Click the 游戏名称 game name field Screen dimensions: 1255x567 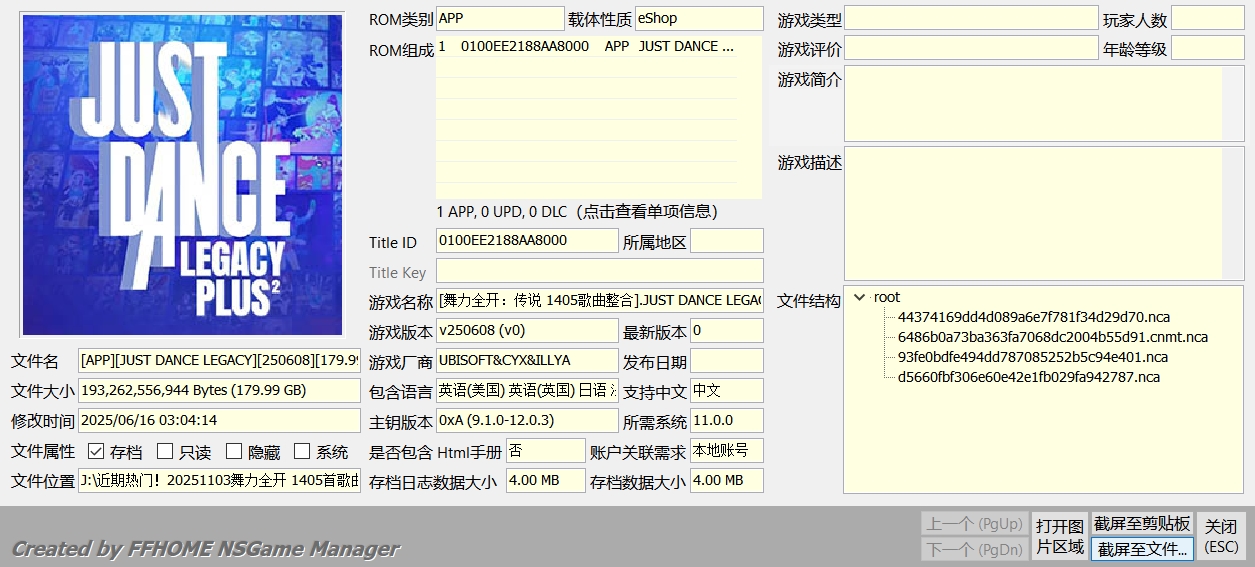pyautogui.click(x=599, y=301)
